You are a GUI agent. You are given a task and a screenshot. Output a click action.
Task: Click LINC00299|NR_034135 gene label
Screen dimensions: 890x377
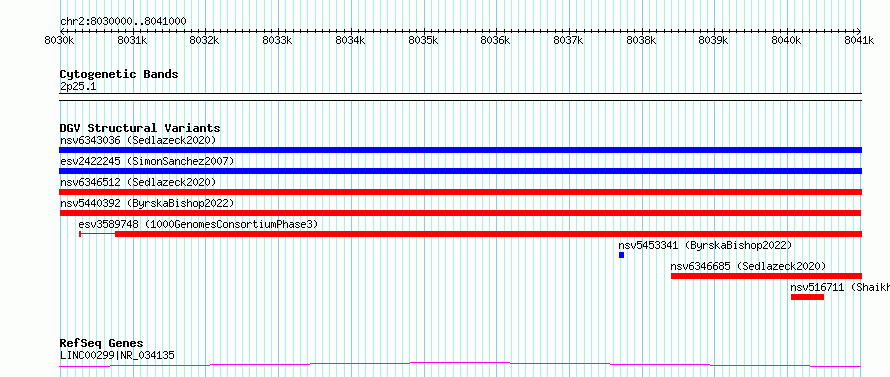pos(117,356)
